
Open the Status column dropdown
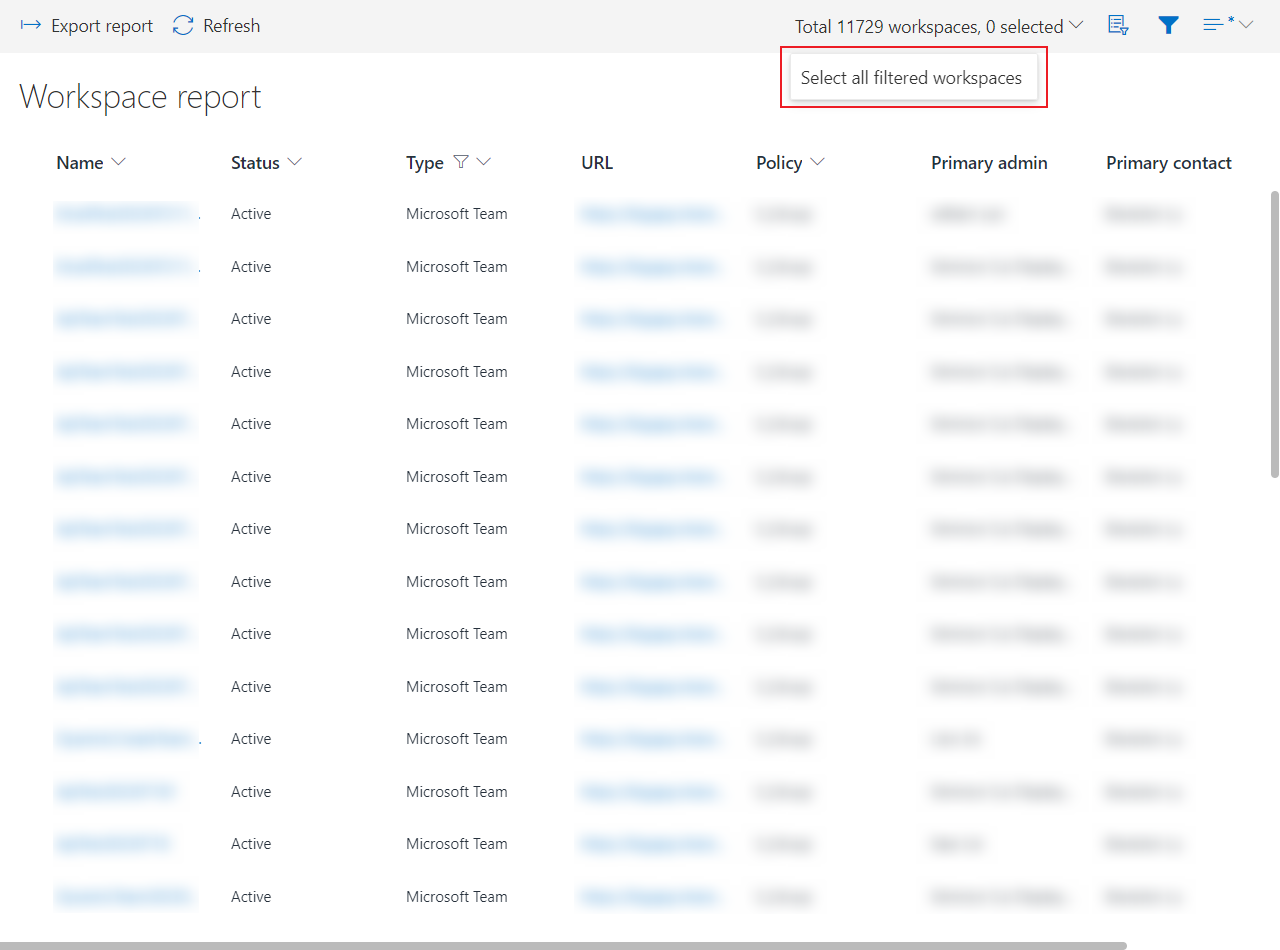tap(294, 162)
